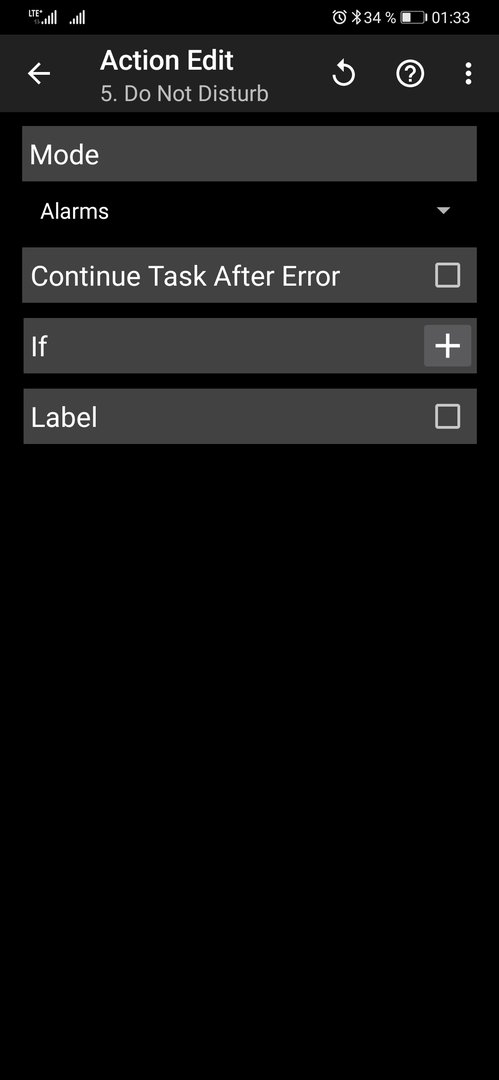Click the revert changes circular arrow icon

click(343, 73)
